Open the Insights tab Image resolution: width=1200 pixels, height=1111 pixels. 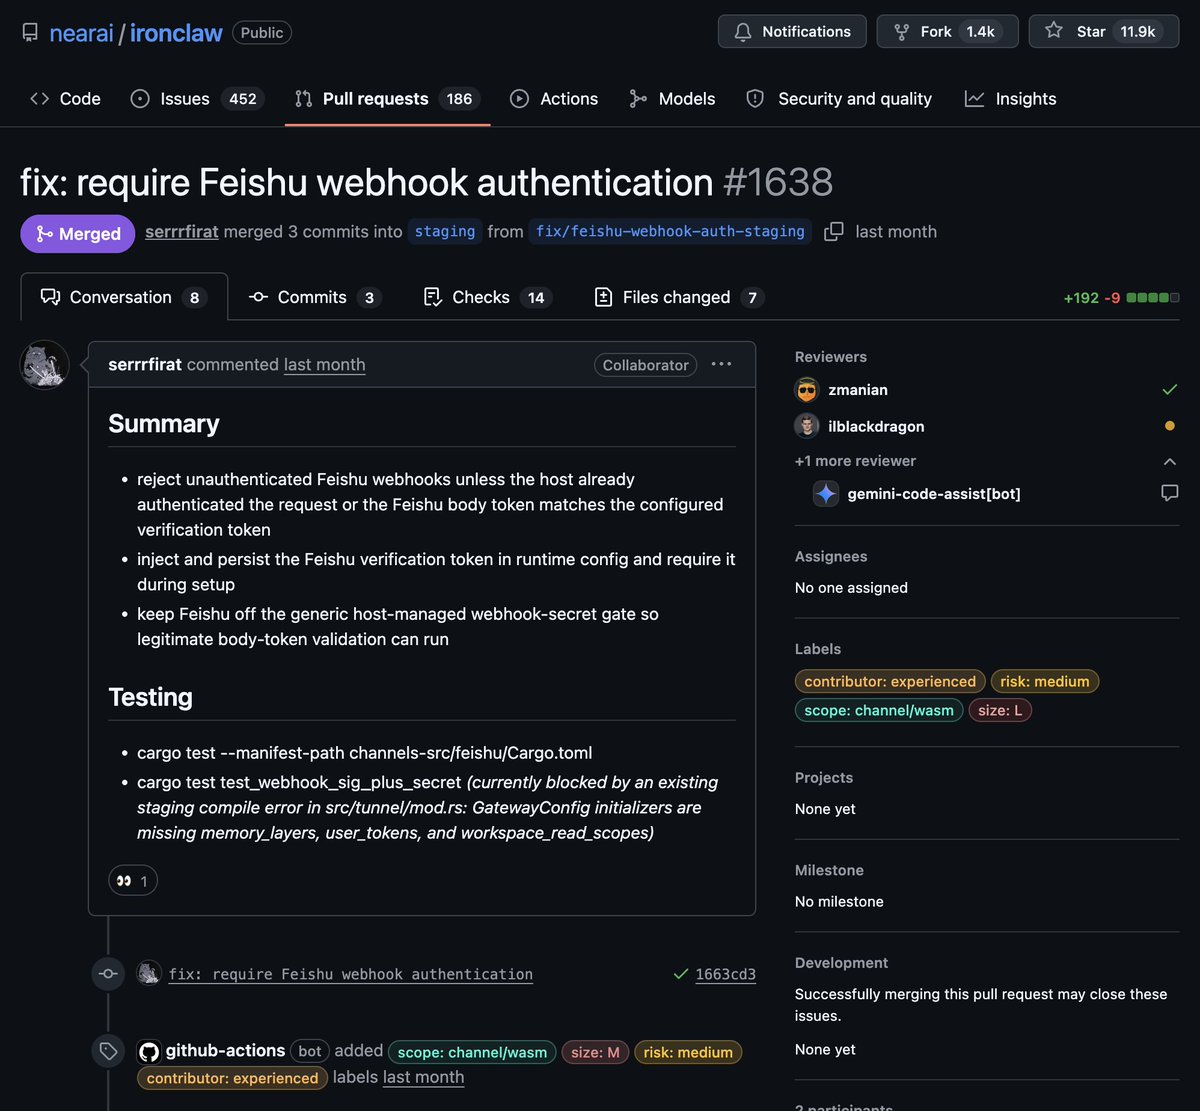click(1010, 98)
